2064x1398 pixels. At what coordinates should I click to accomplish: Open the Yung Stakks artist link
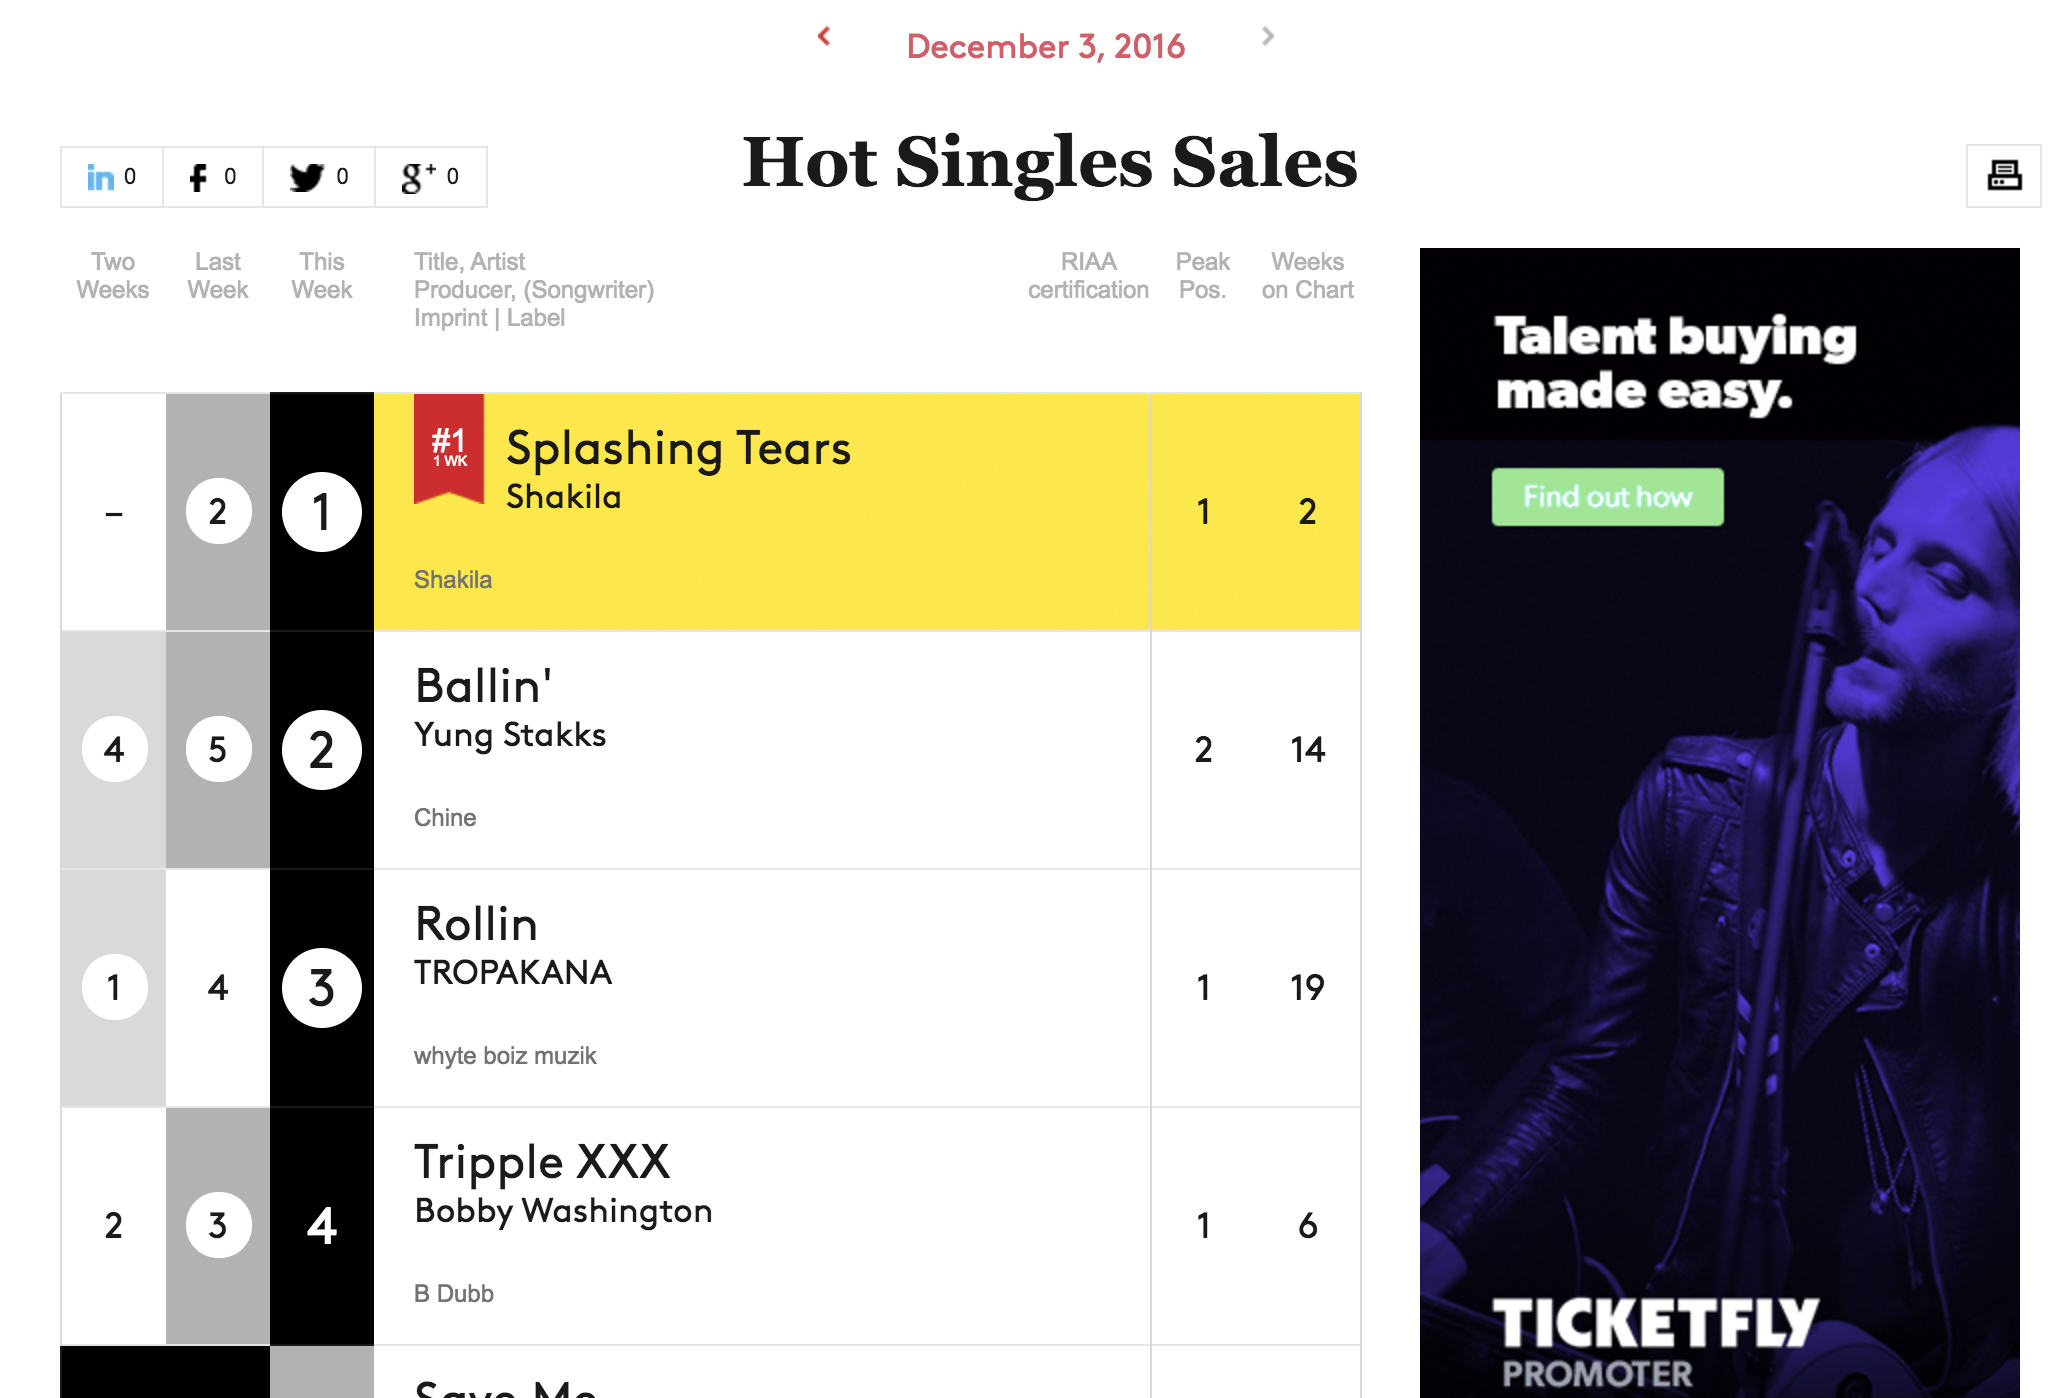point(510,735)
